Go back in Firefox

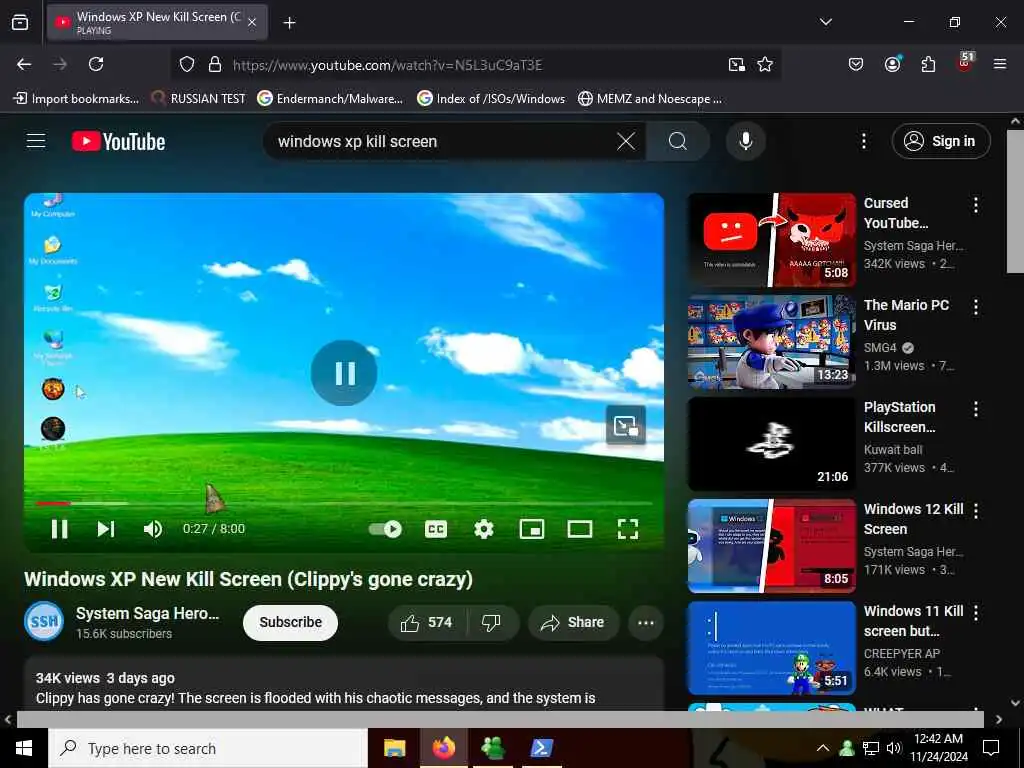pos(24,64)
